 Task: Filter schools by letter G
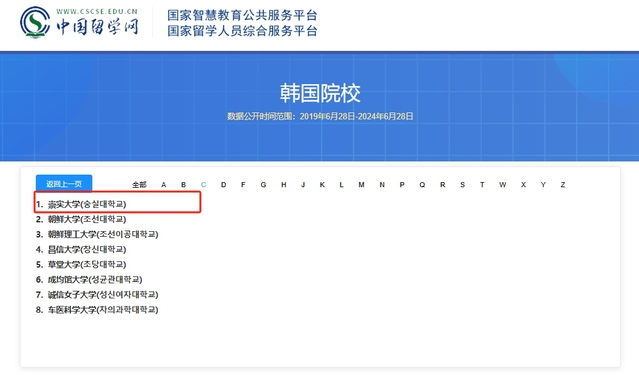coord(263,185)
